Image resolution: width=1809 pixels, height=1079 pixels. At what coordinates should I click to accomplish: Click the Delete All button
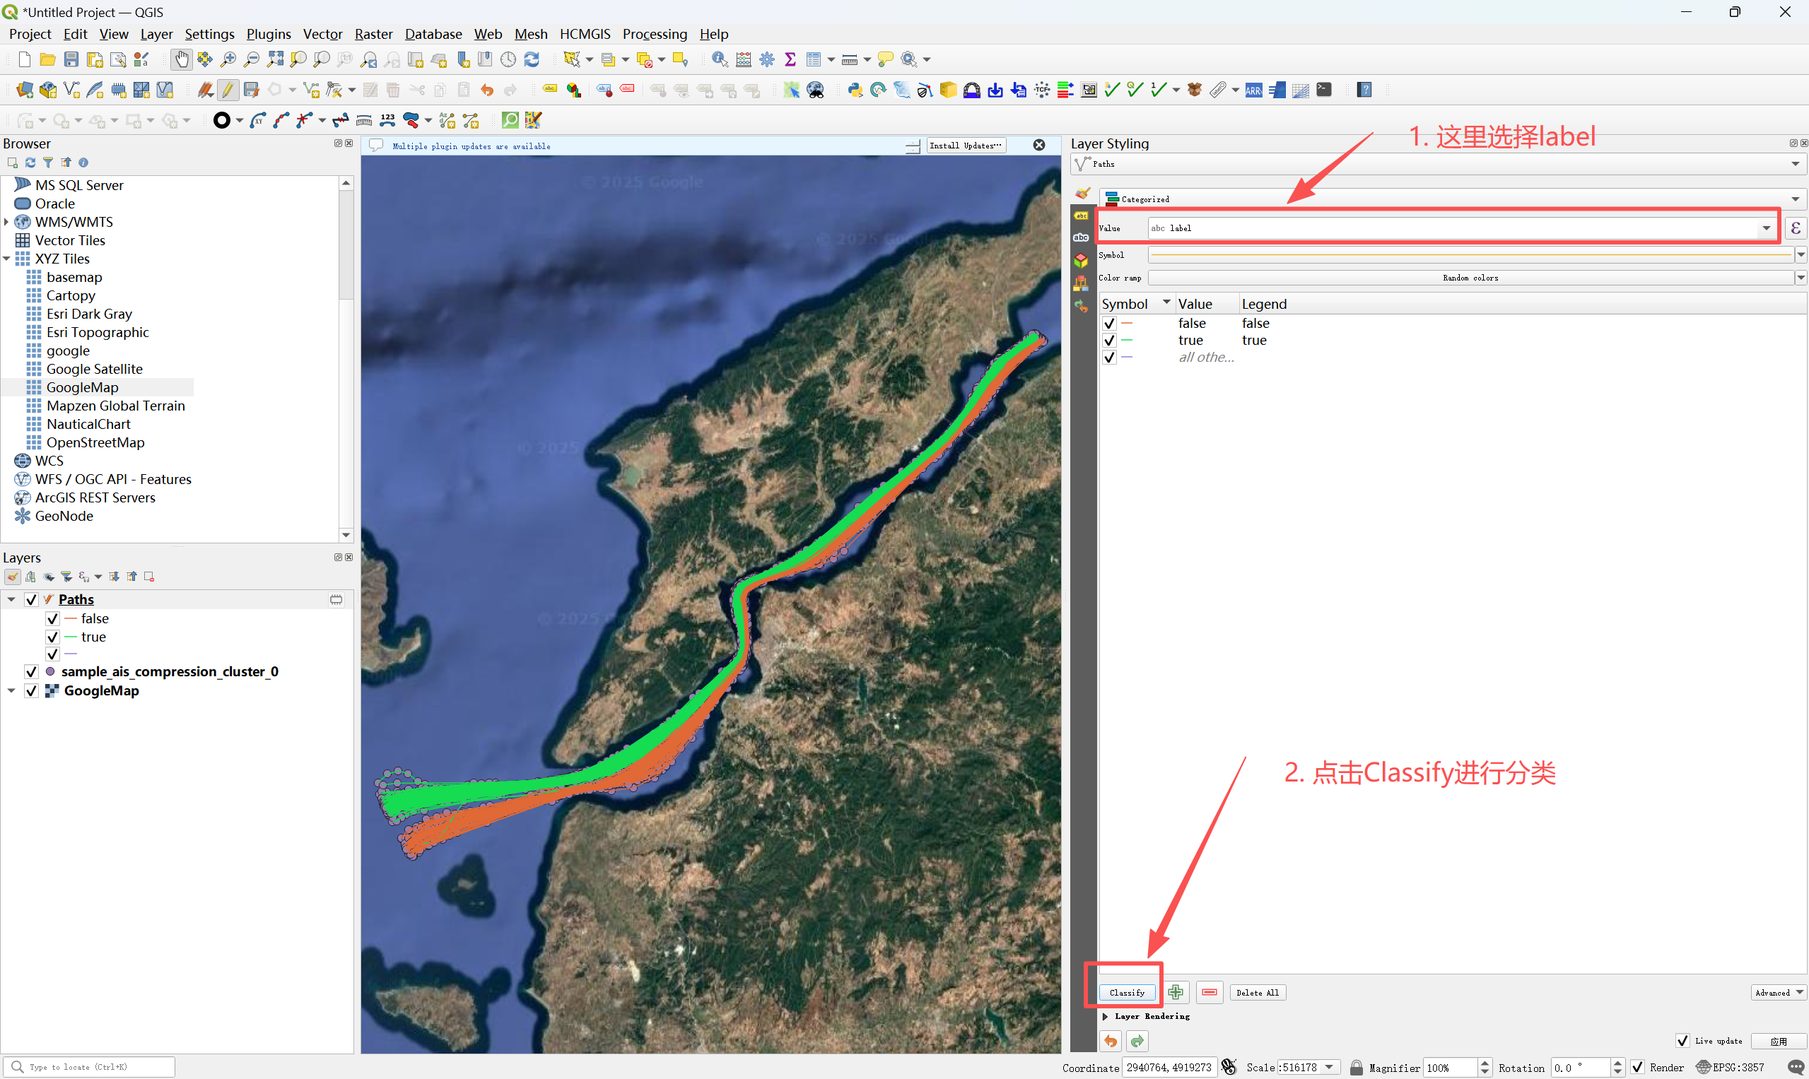pos(1257,992)
